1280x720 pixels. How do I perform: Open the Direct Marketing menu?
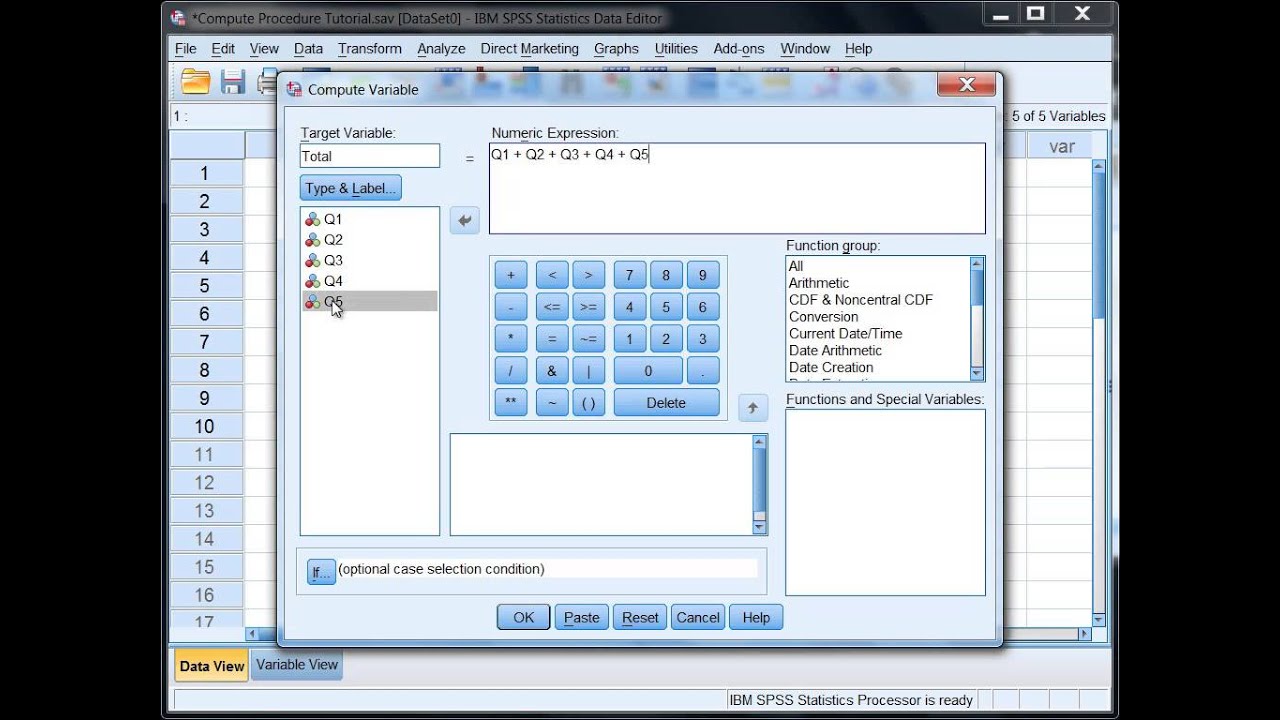529,48
